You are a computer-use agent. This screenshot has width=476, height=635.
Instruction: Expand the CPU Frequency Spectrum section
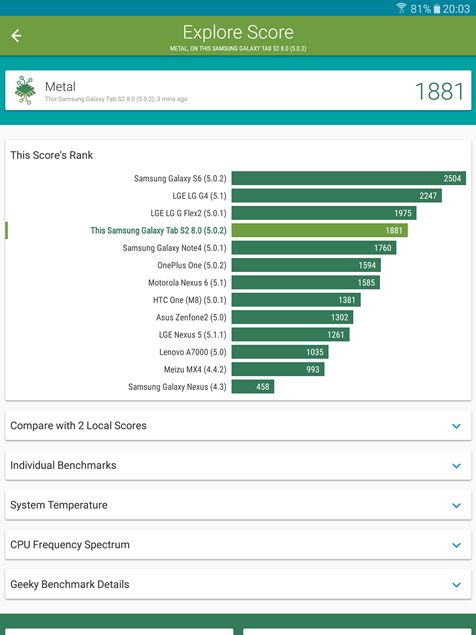pyautogui.click(x=238, y=545)
